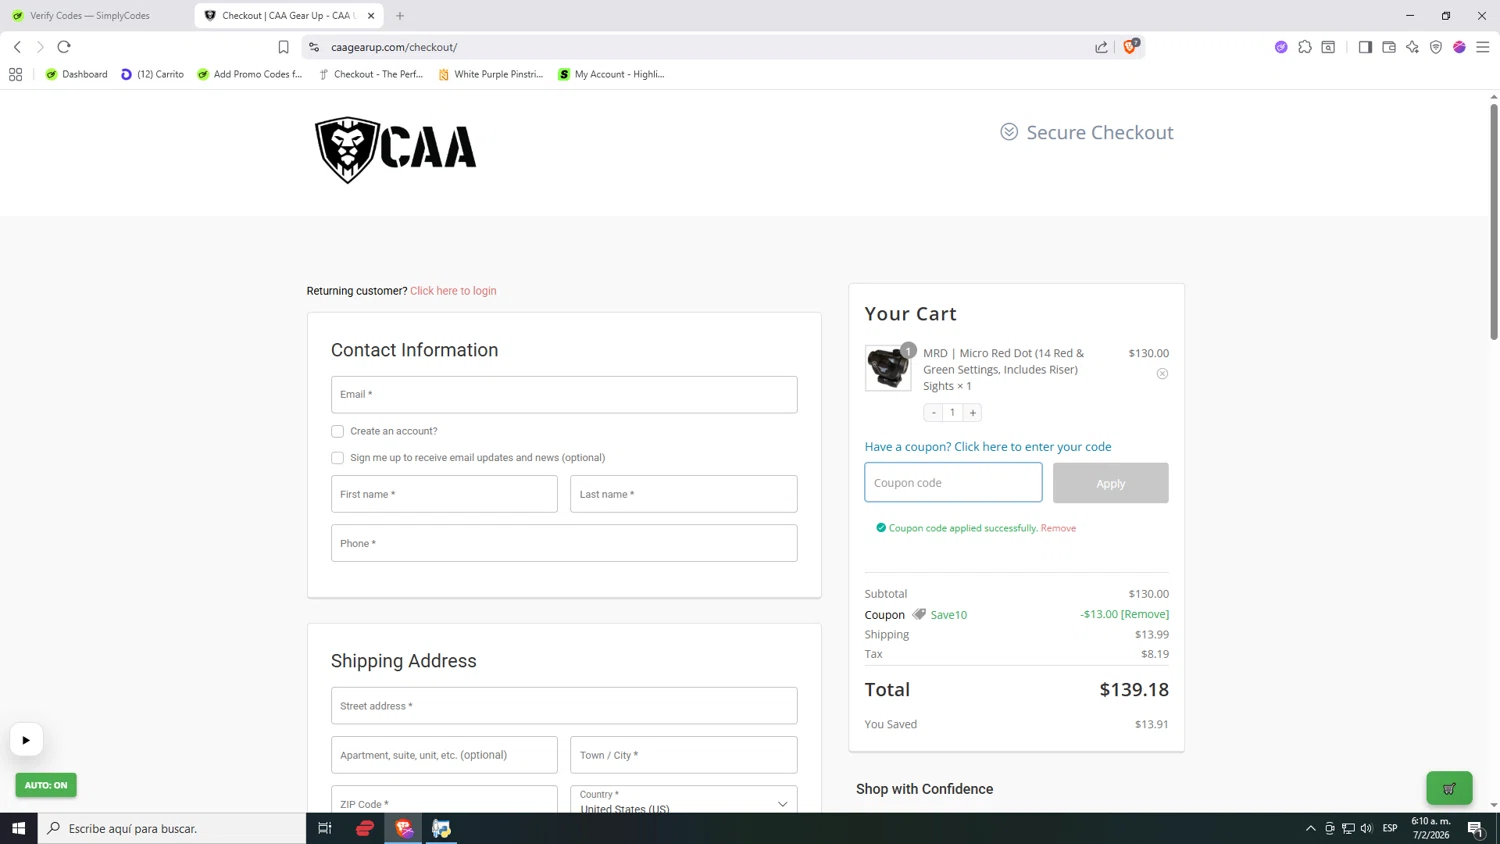Image resolution: width=1500 pixels, height=844 pixels.
Task: Remove the MRD item with the circled x icon
Action: (1162, 374)
